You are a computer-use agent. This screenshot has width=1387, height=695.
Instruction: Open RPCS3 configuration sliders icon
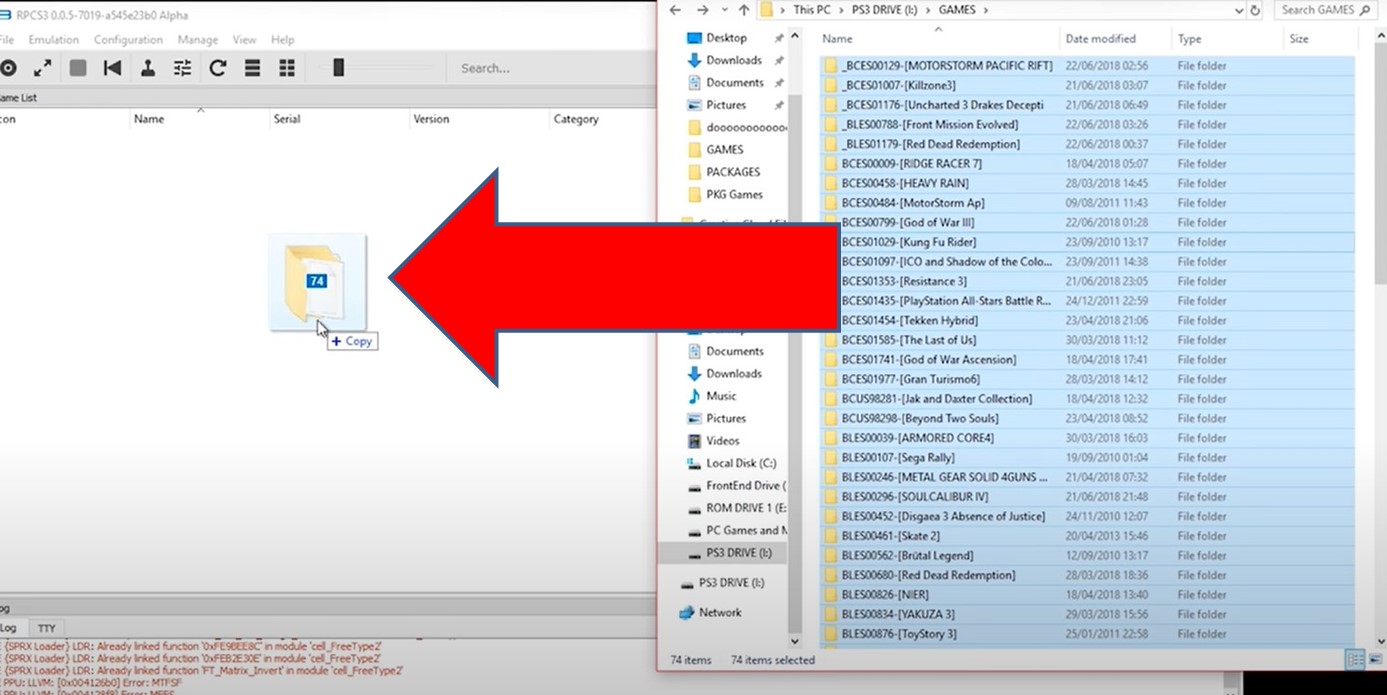coord(182,68)
